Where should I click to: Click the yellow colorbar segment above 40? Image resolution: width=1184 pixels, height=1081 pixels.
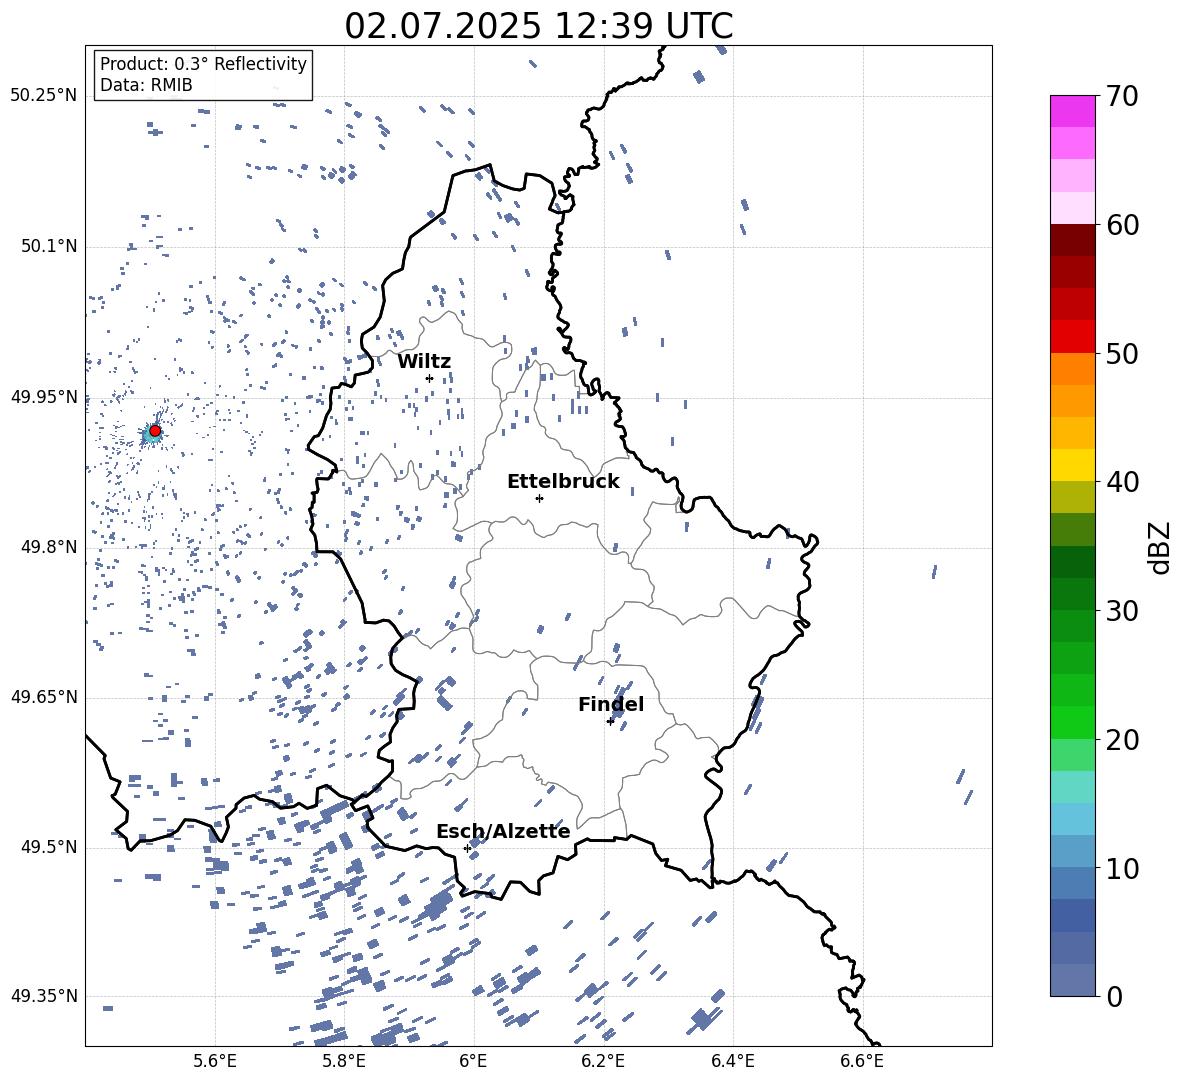point(1072,465)
